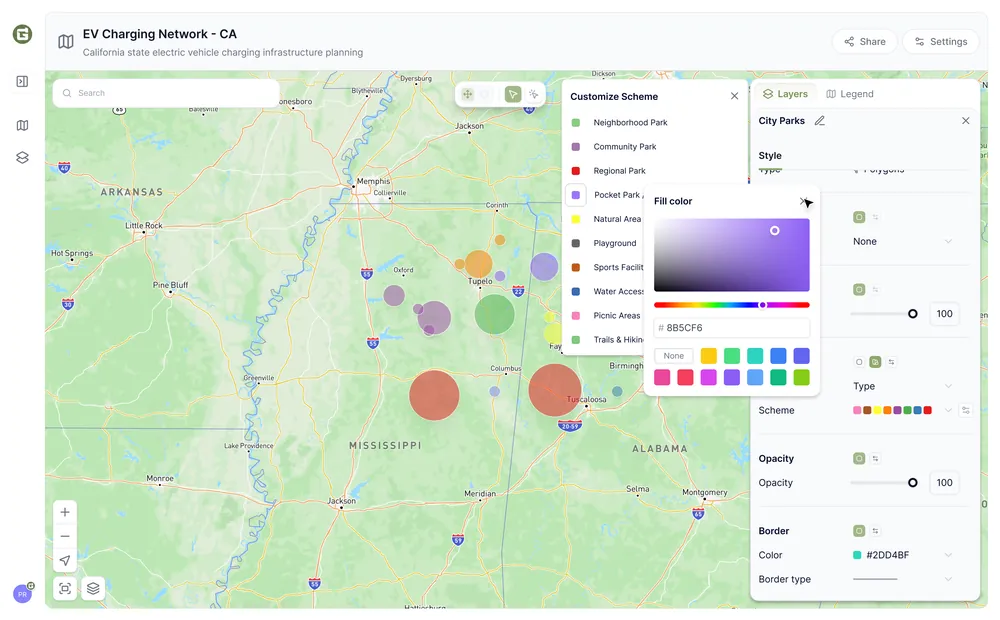The width and height of the screenshot is (1000, 620).
Task: Expand the None dropdown in Style panel
Action: [902, 242]
